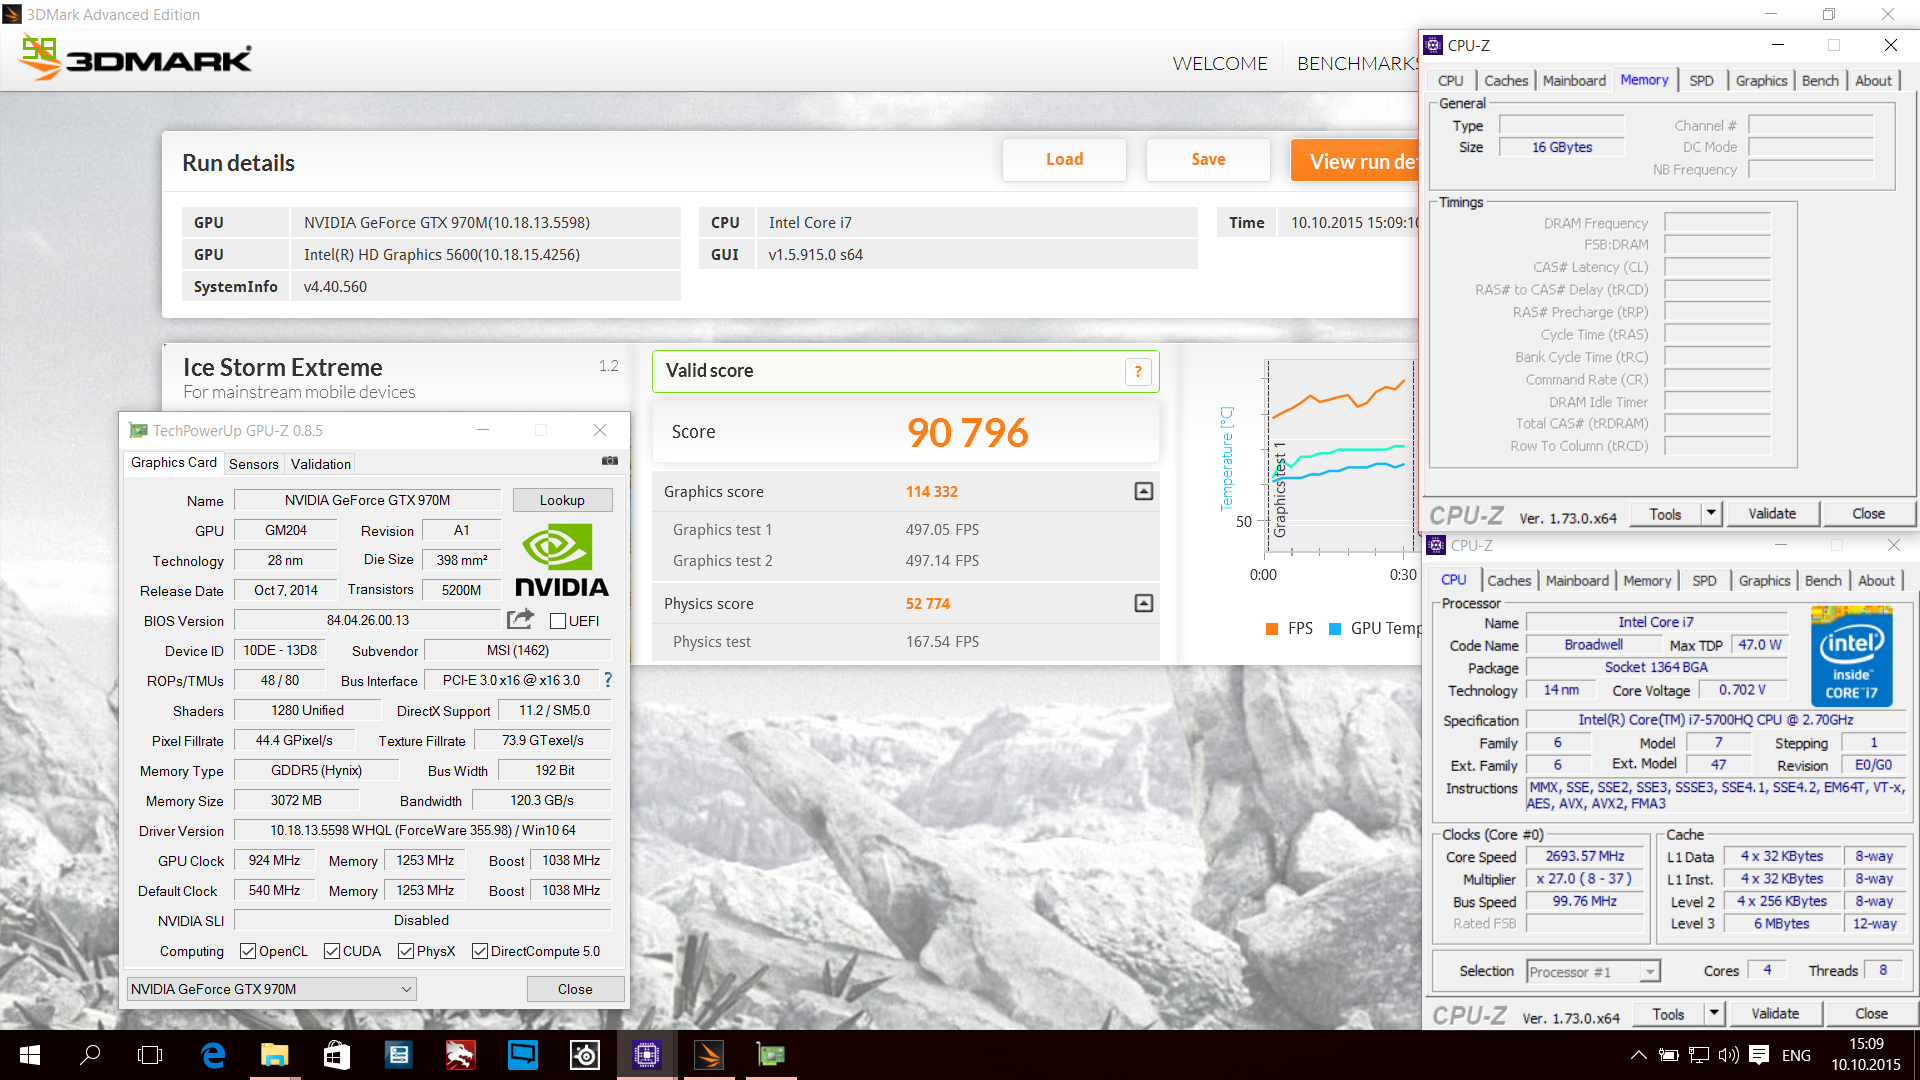Open the About tab in upper CPU-Z
Viewport: 1920px width, 1080px height.
click(1873, 81)
